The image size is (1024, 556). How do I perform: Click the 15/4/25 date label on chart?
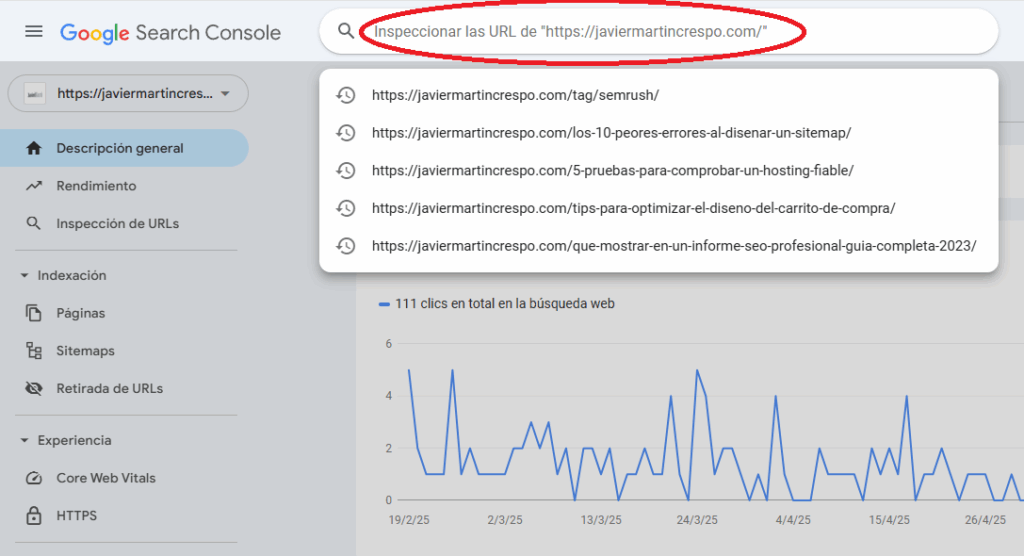[x=889, y=520]
